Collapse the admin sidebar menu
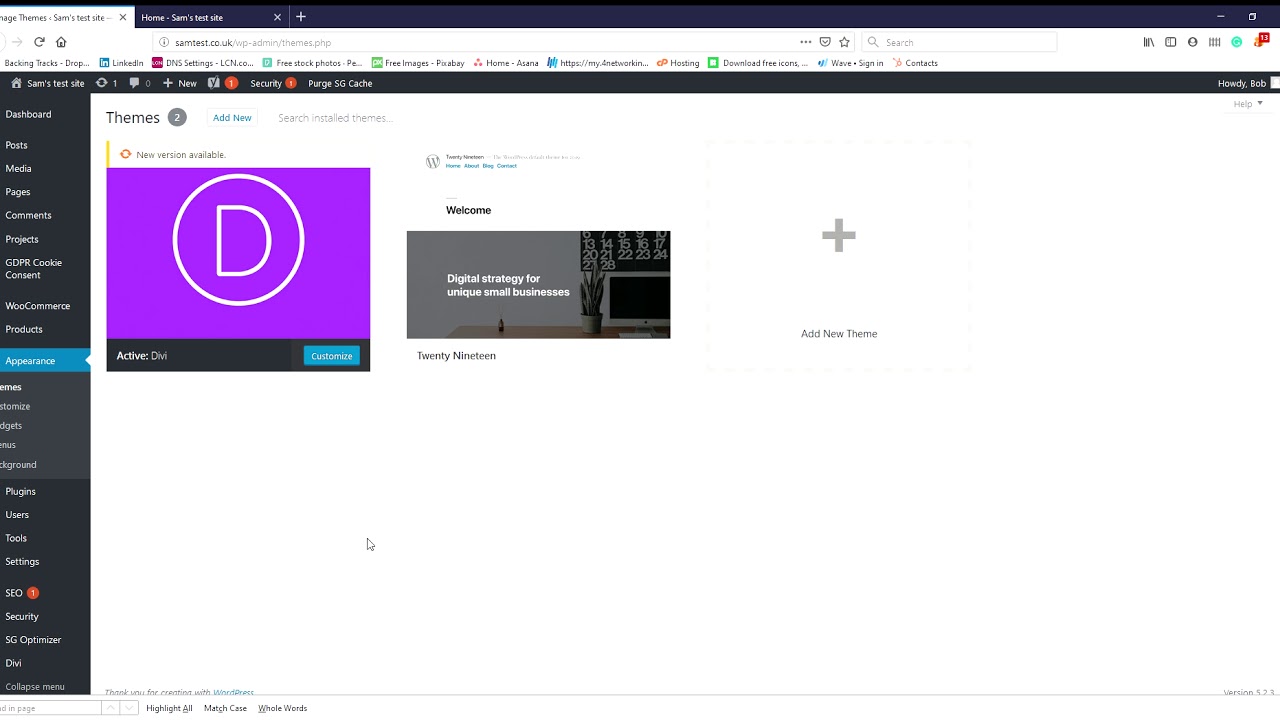 point(35,687)
